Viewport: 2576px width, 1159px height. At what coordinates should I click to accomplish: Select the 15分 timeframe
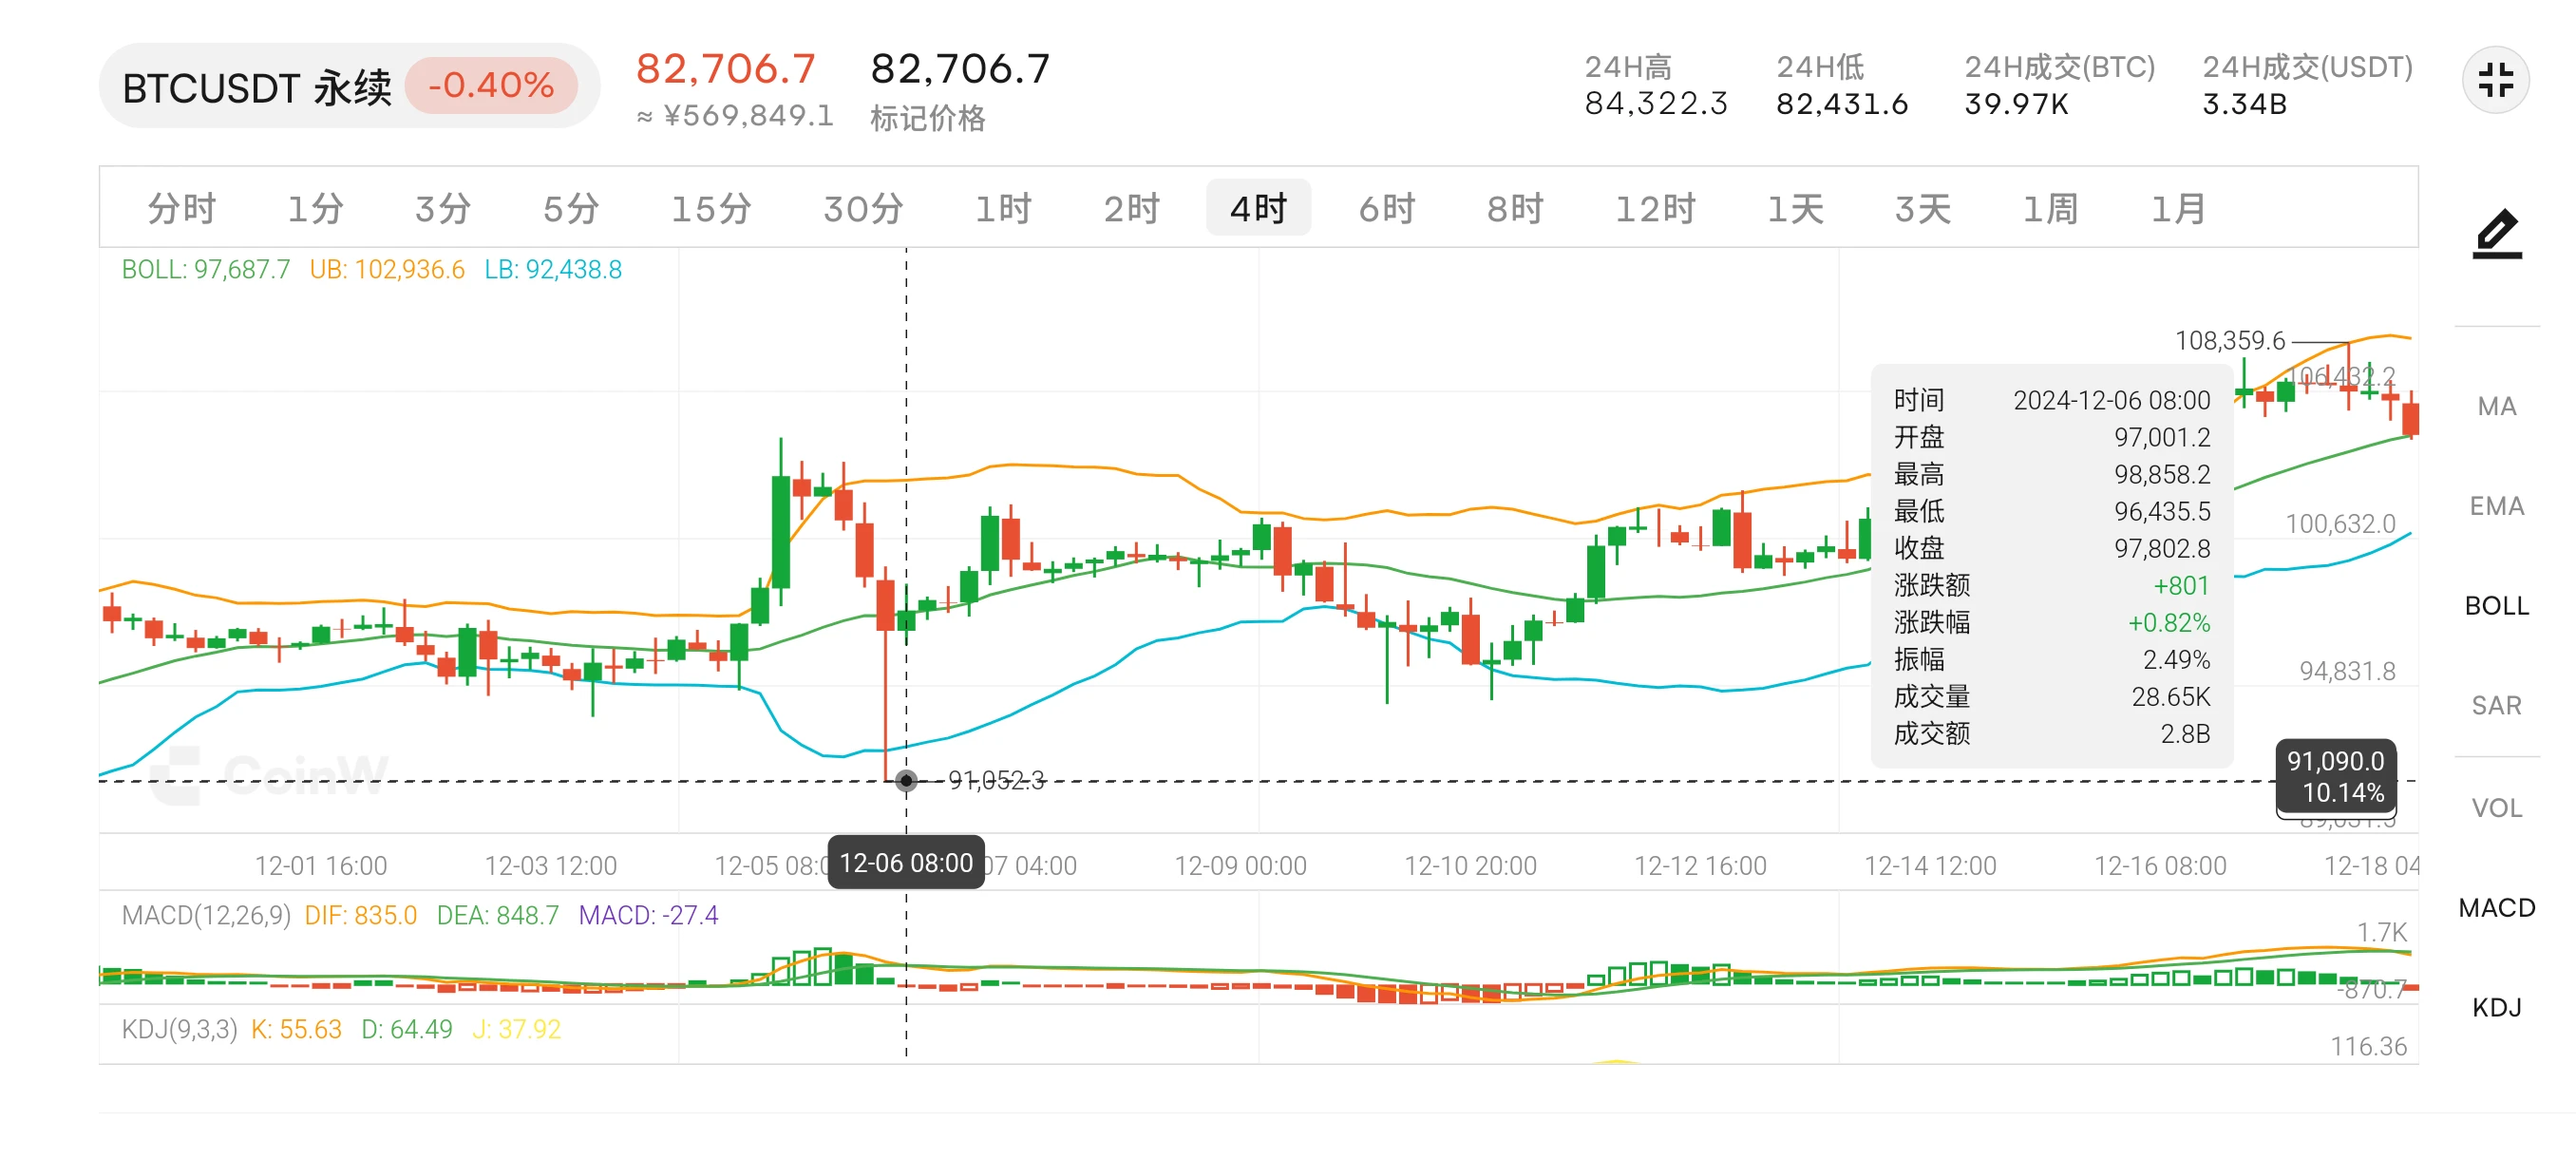tap(711, 208)
